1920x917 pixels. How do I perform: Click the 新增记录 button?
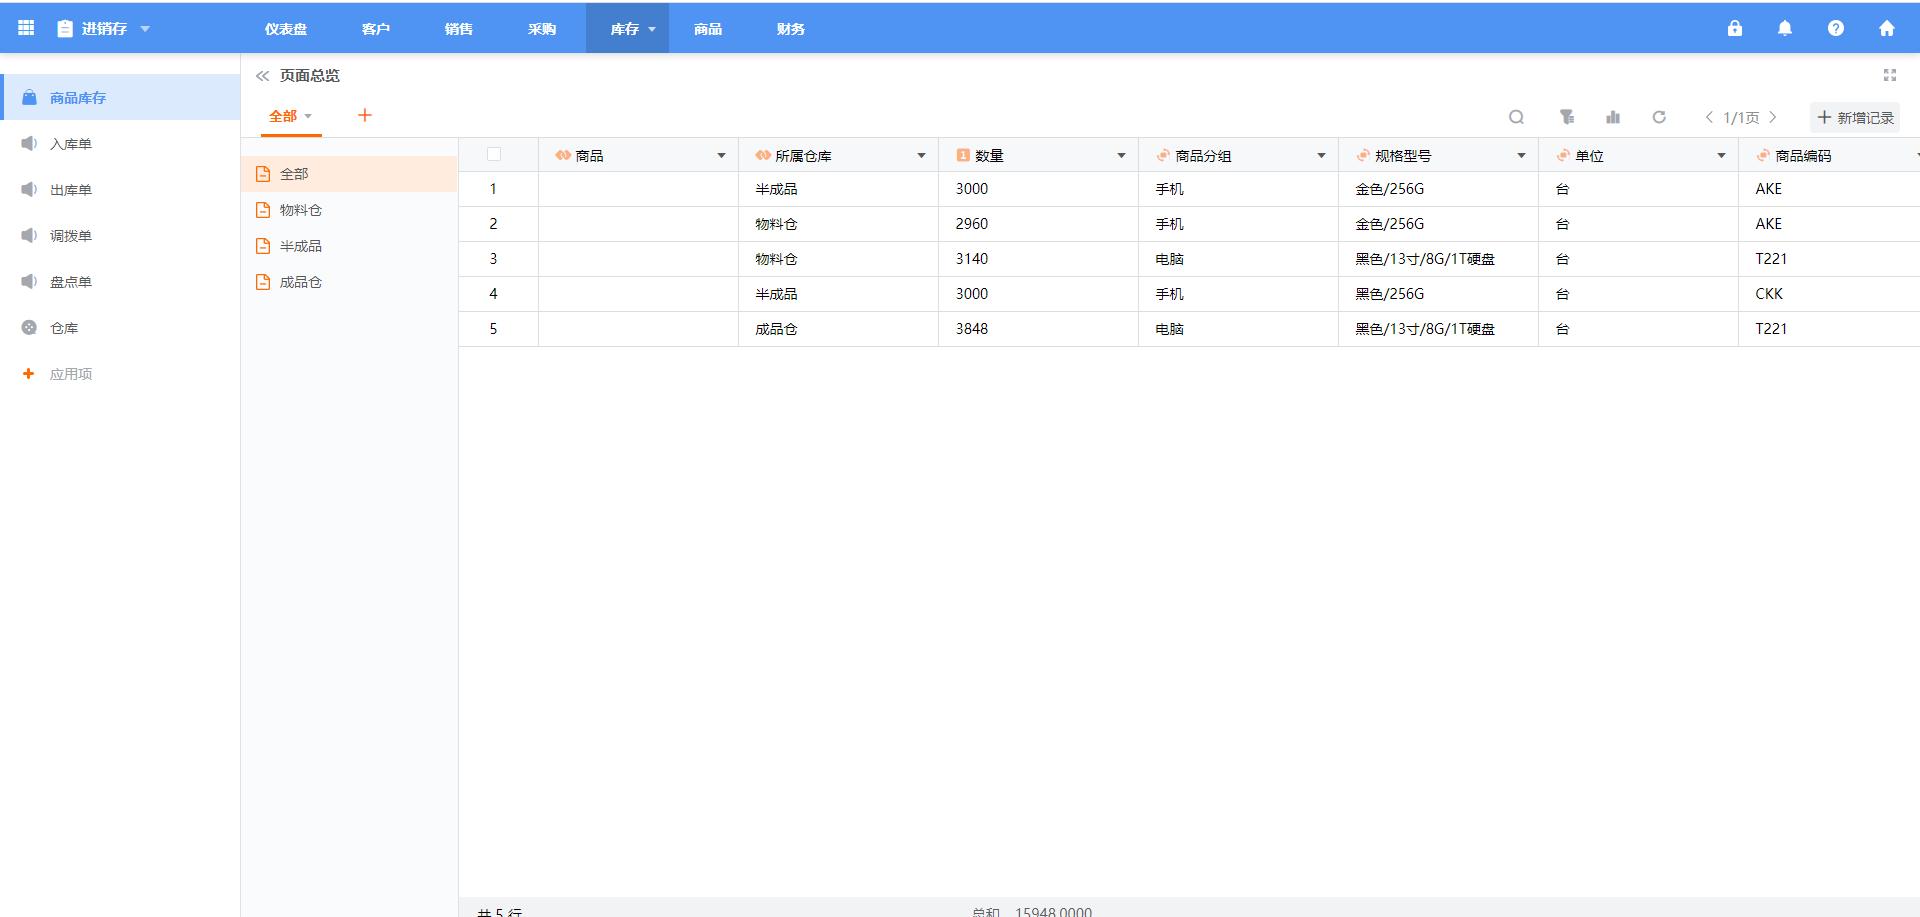click(x=1855, y=117)
